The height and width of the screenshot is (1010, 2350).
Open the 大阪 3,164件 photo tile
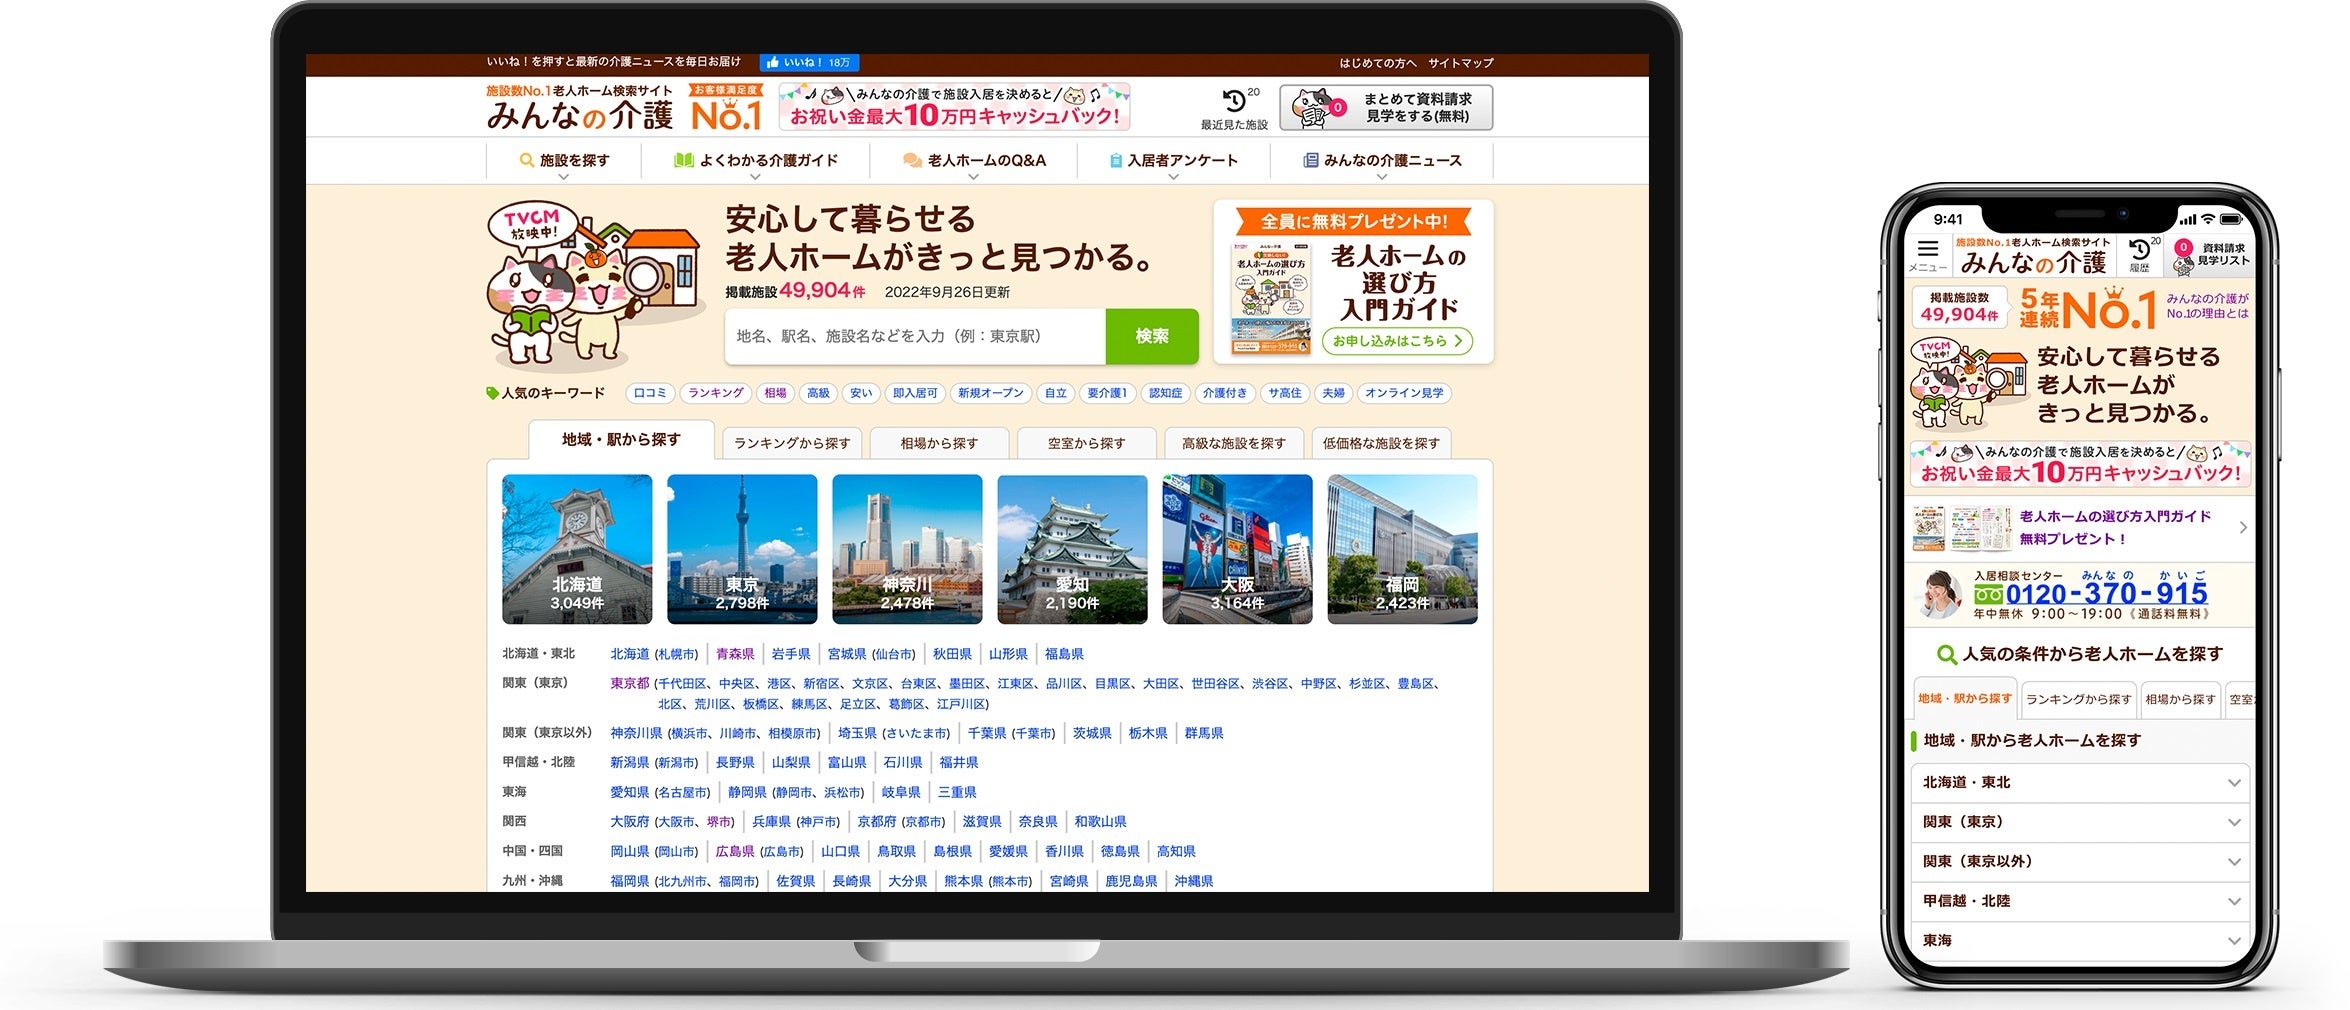[1237, 549]
